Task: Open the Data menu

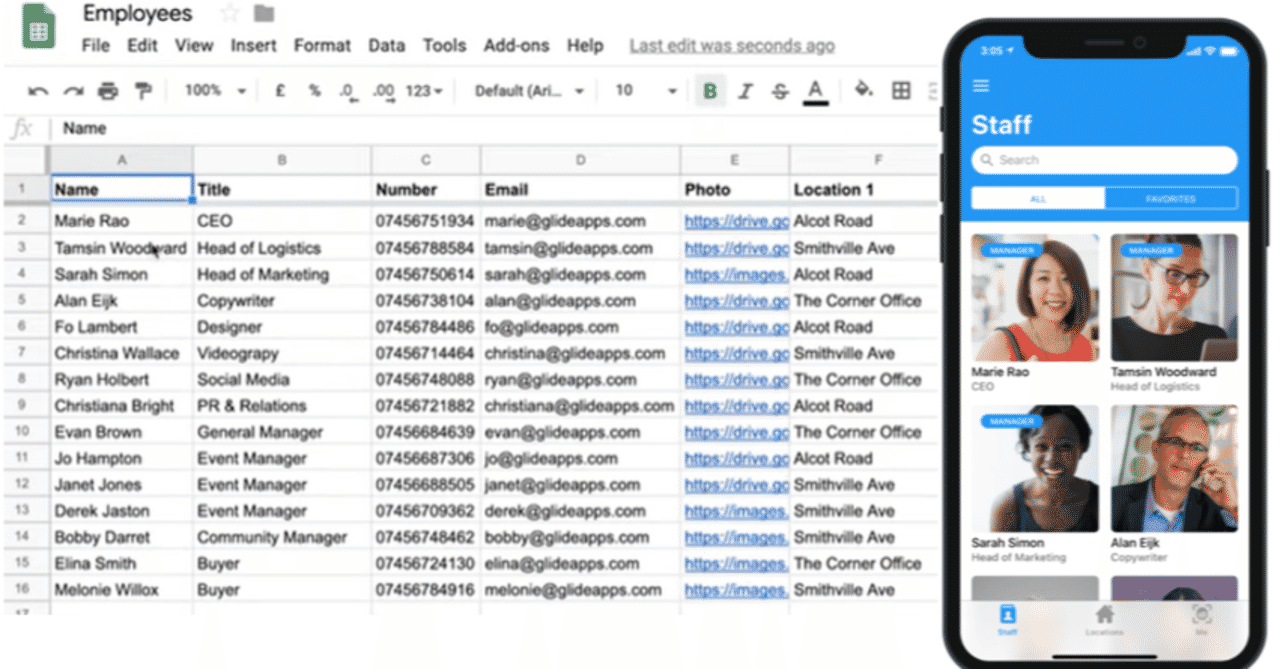Action: click(386, 46)
